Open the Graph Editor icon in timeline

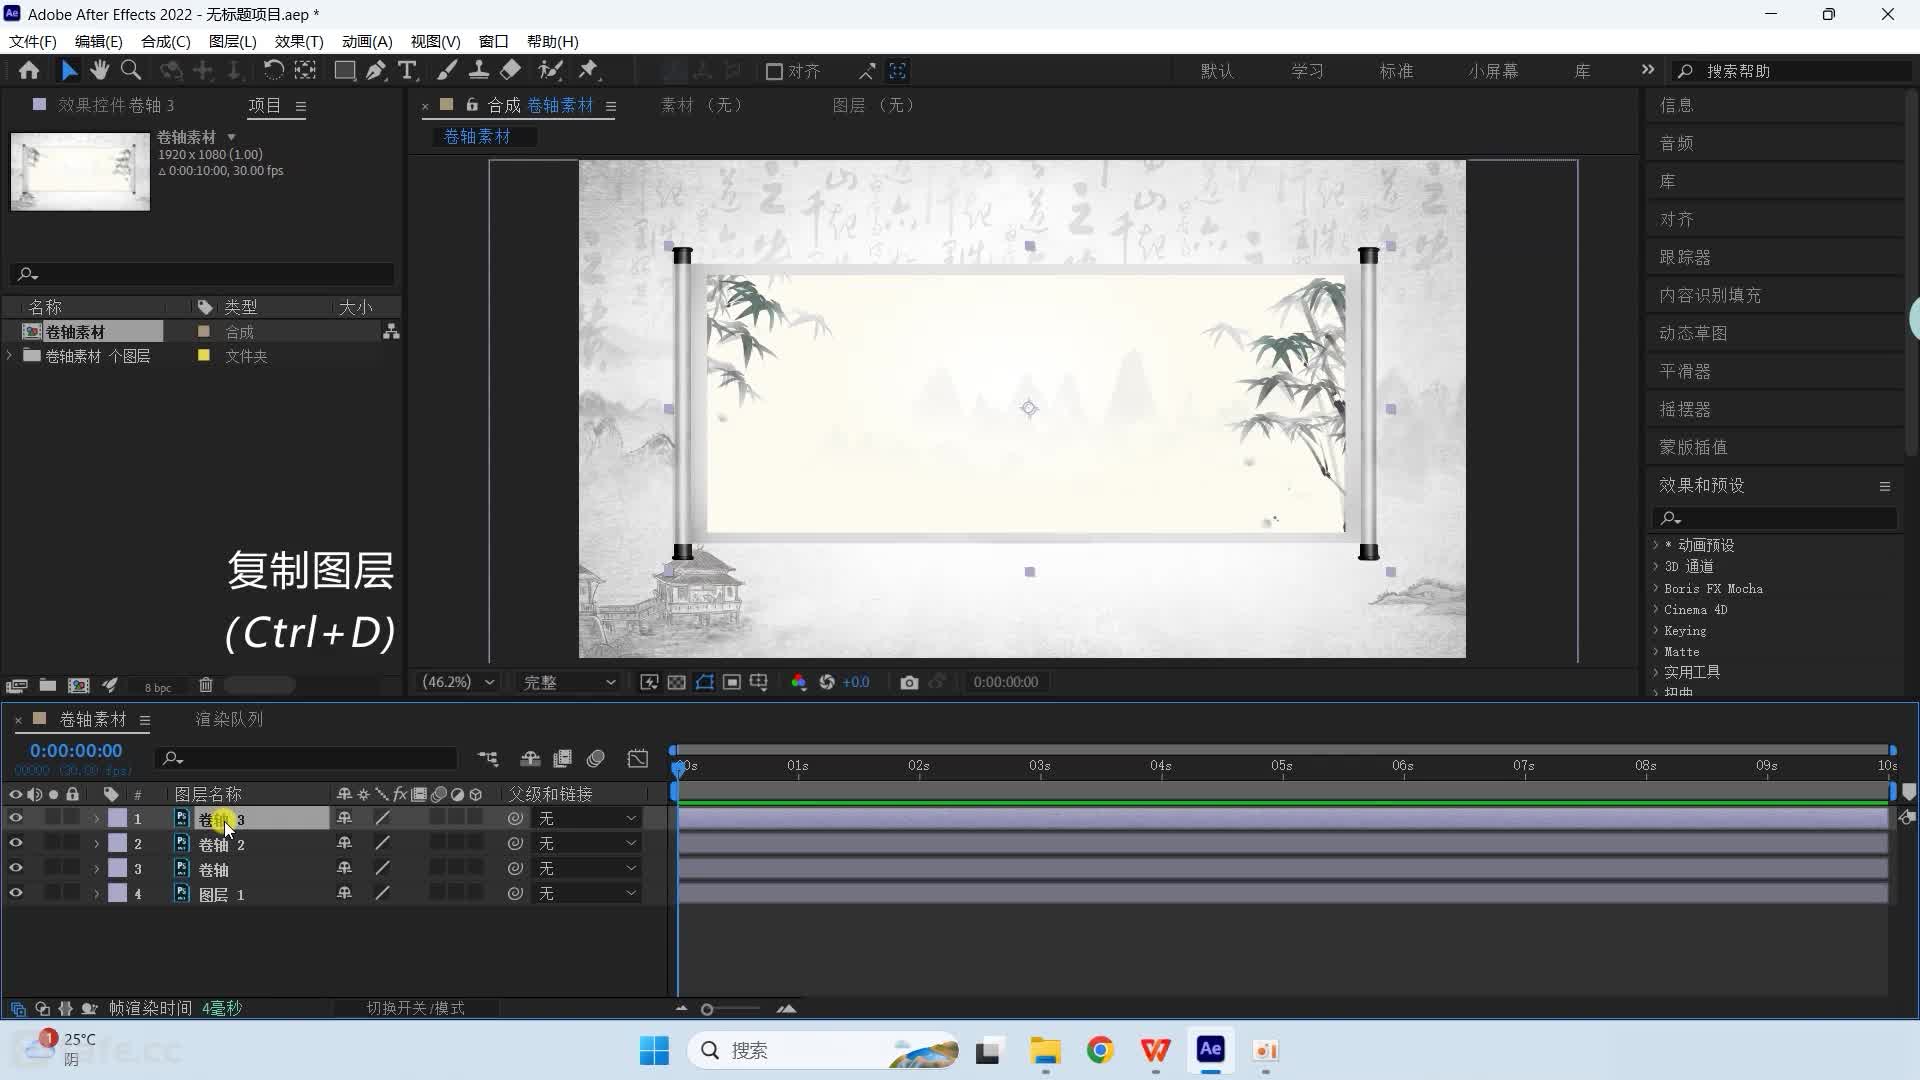pos(638,759)
